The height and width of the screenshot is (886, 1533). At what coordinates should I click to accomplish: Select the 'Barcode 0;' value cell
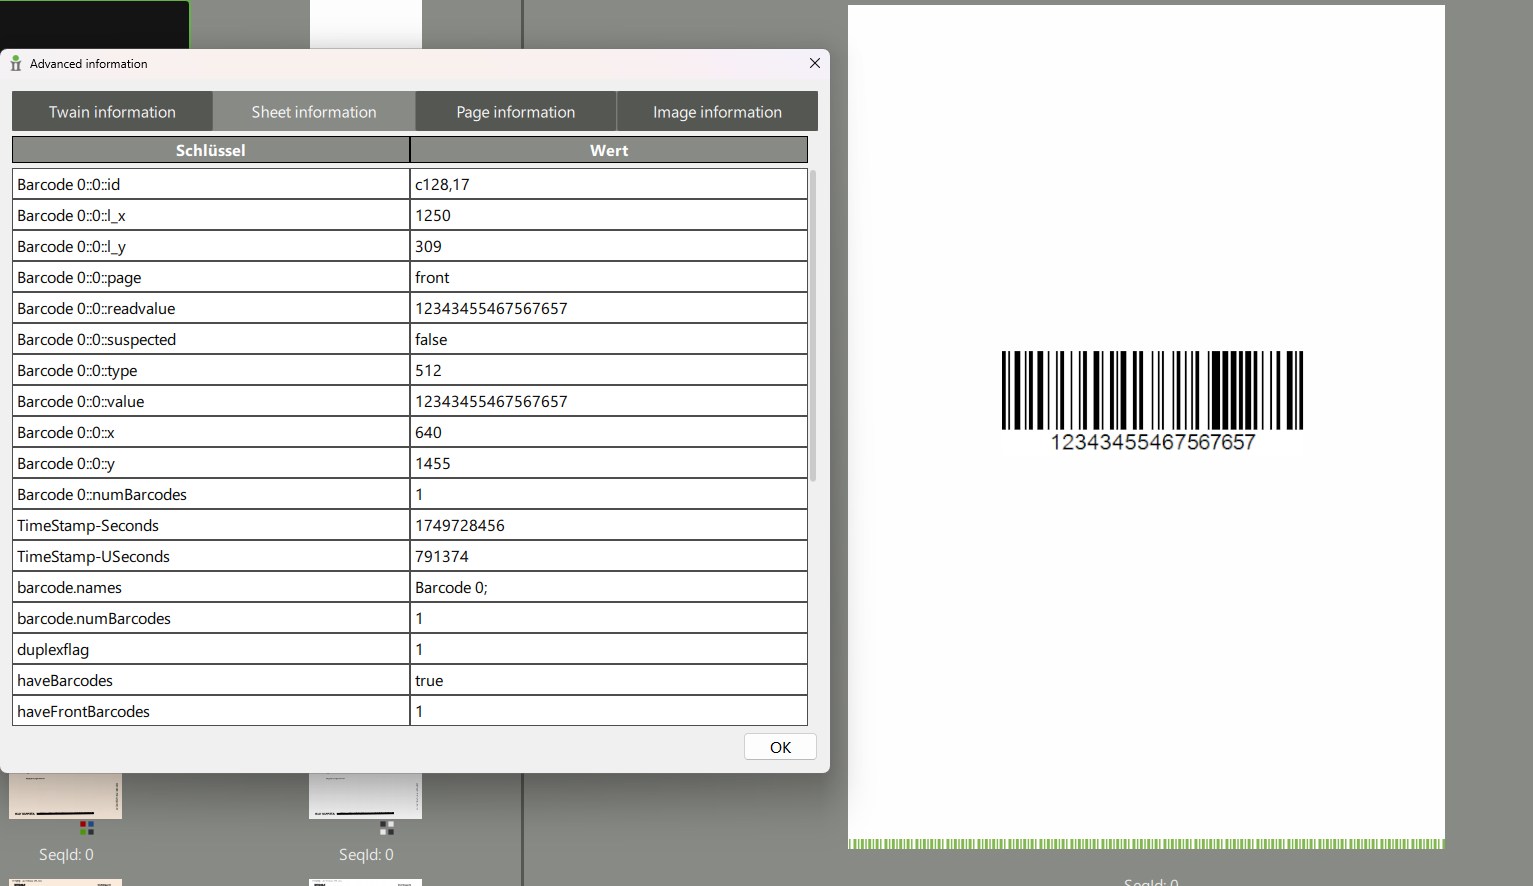pos(609,587)
